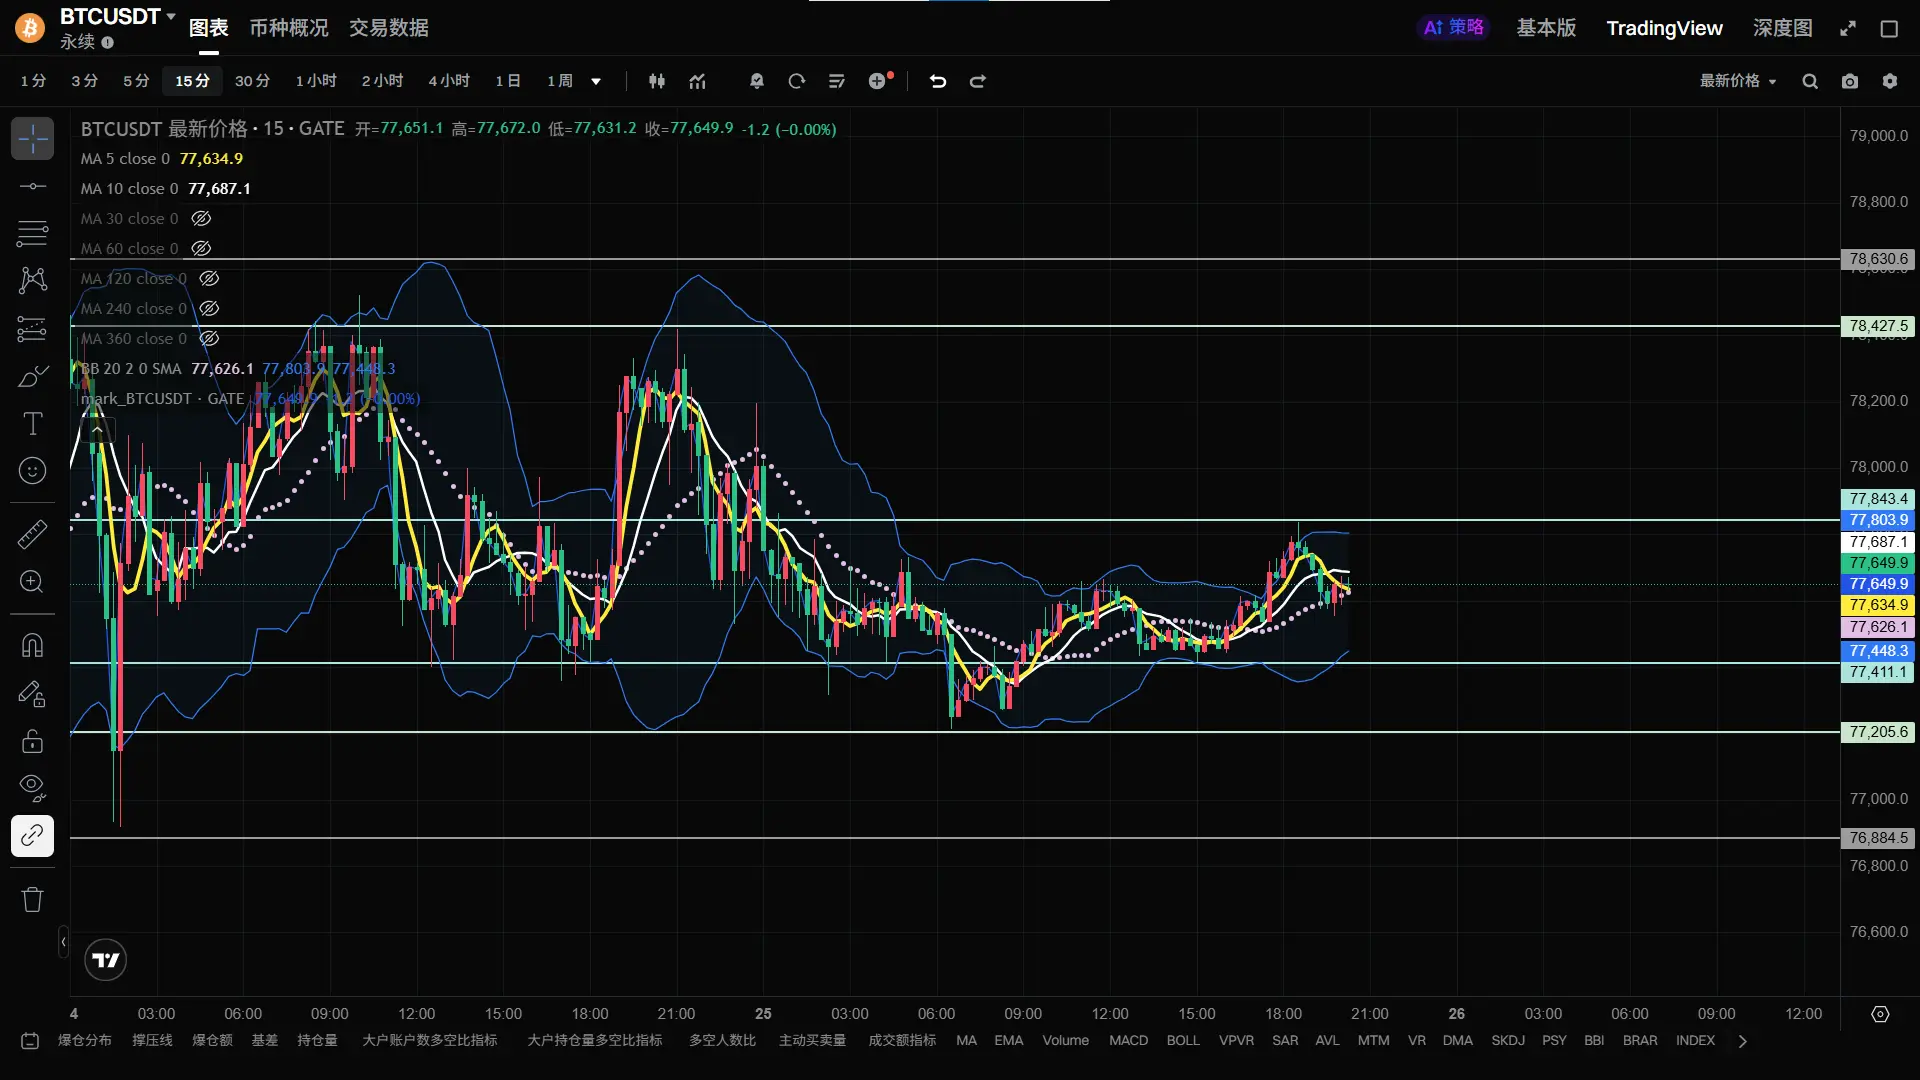
Task: Open the 最新价格 price type dropdown
Action: click(x=1738, y=81)
